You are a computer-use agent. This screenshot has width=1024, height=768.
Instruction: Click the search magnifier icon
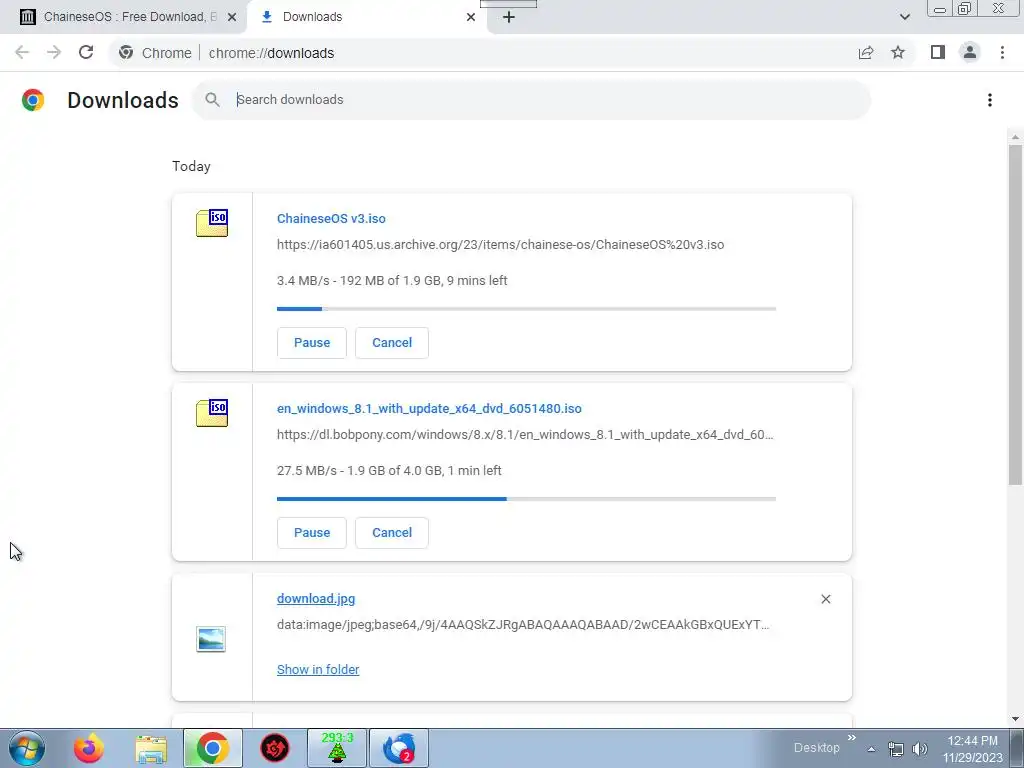coord(212,100)
